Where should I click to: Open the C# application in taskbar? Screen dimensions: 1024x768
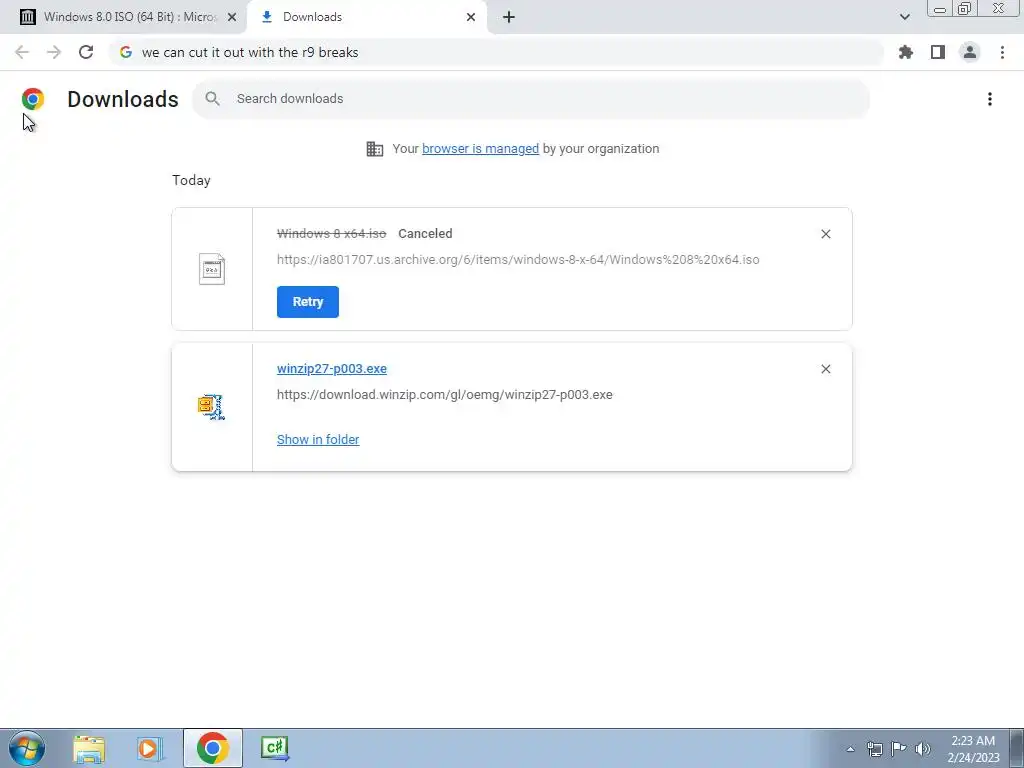pyautogui.click(x=274, y=748)
